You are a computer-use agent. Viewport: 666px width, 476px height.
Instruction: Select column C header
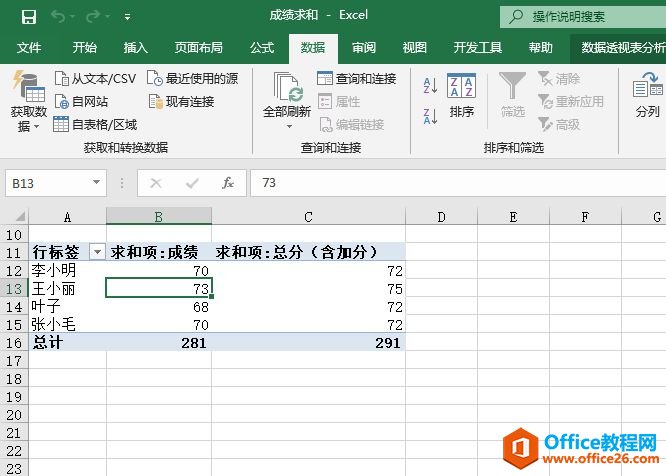tap(308, 217)
